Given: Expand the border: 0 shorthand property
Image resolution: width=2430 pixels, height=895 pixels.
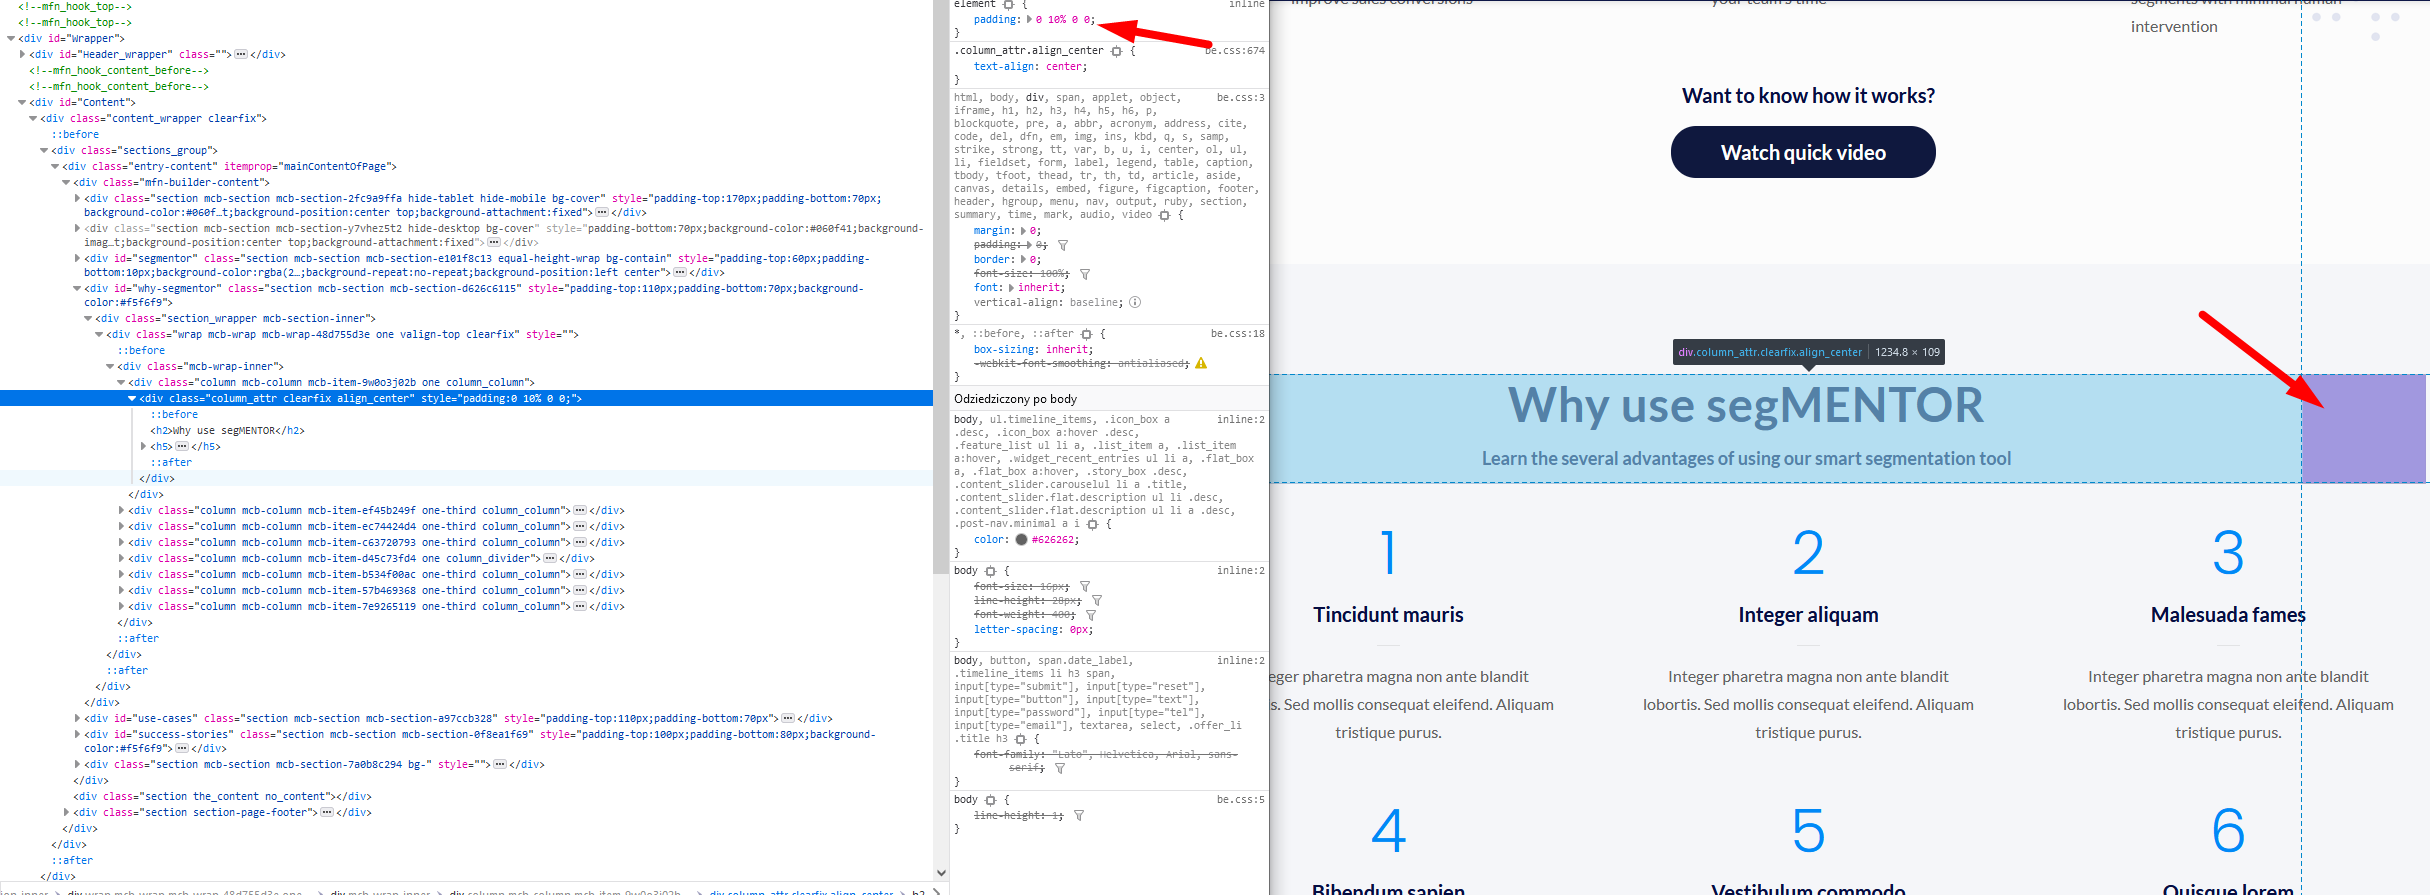Looking at the screenshot, I should pyautogui.click(x=1024, y=260).
